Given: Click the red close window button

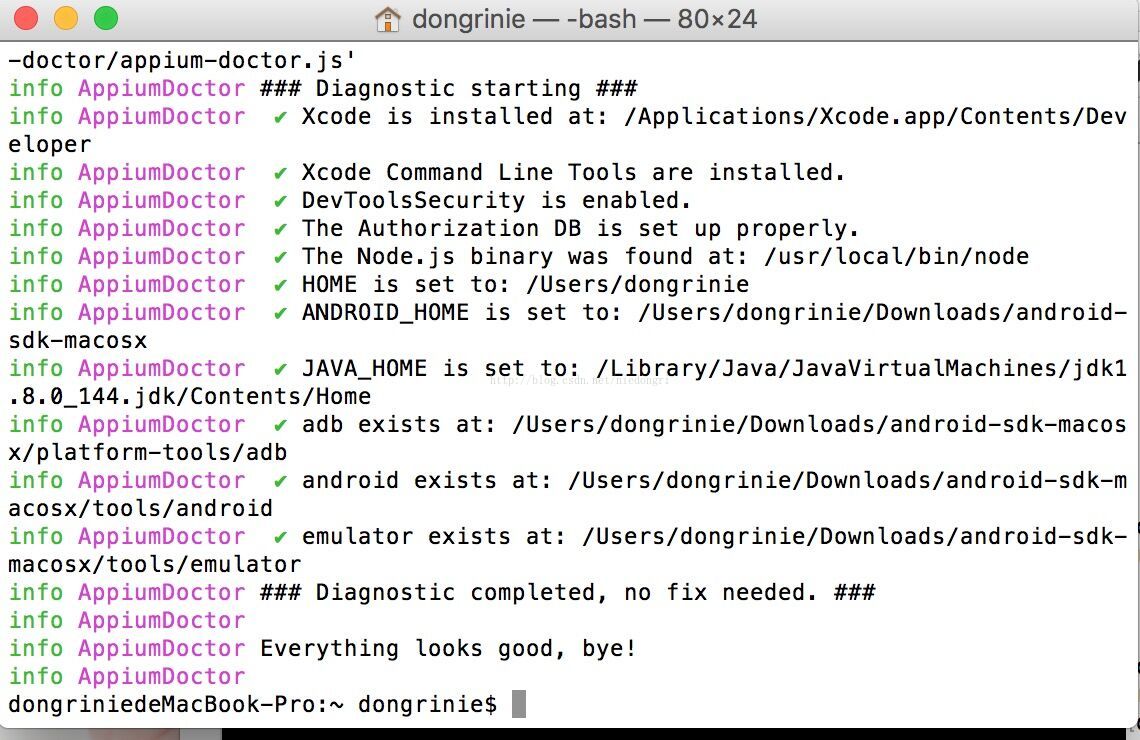Looking at the screenshot, I should pyautogui.click(x=26, y=17).
